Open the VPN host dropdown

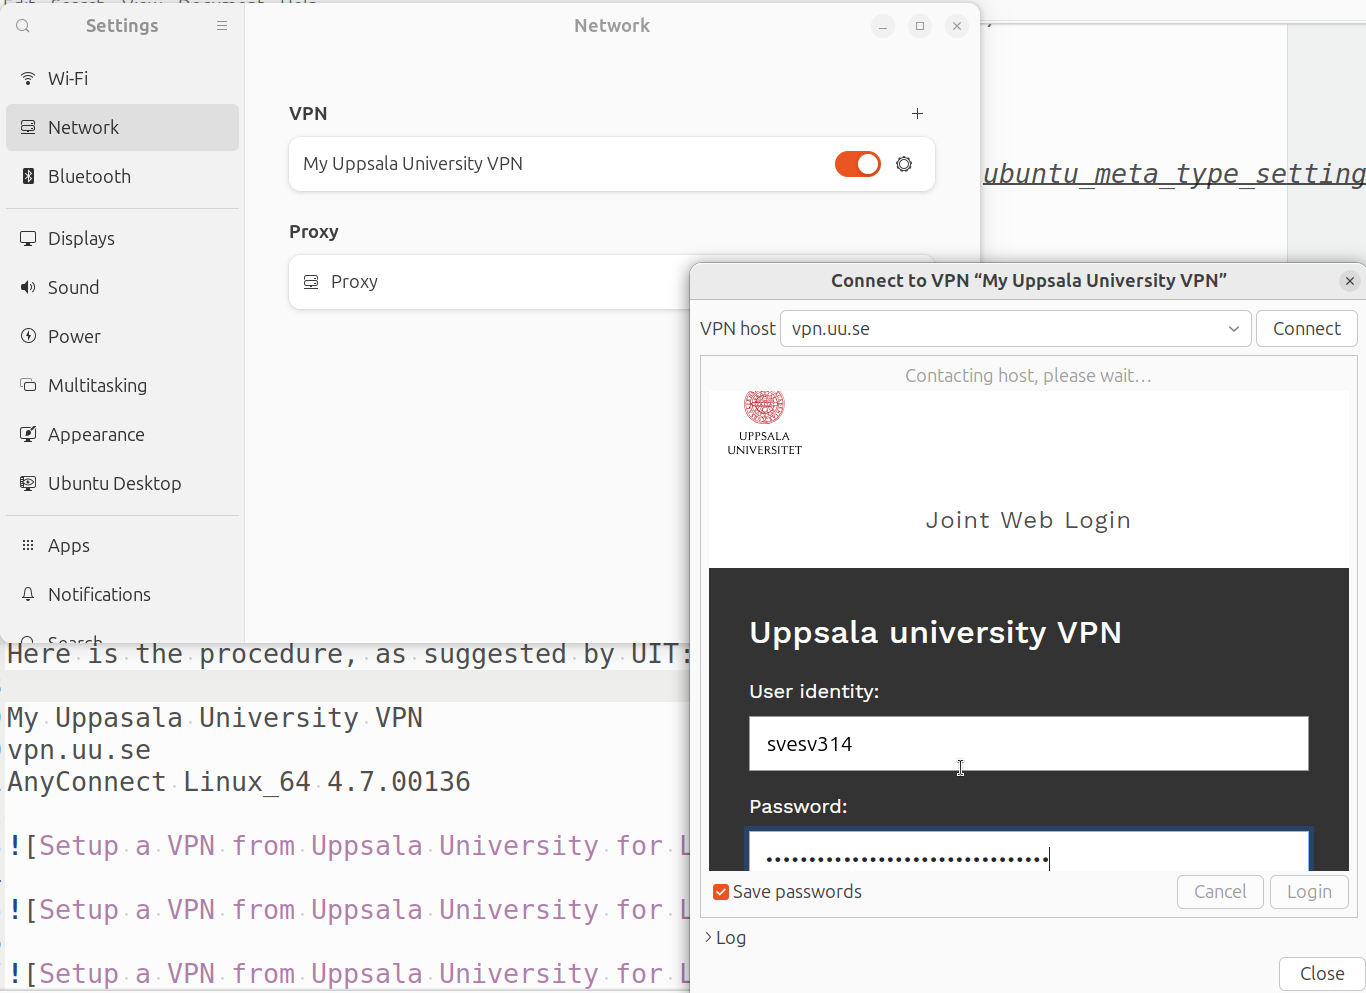click(x=1233, y=328)
